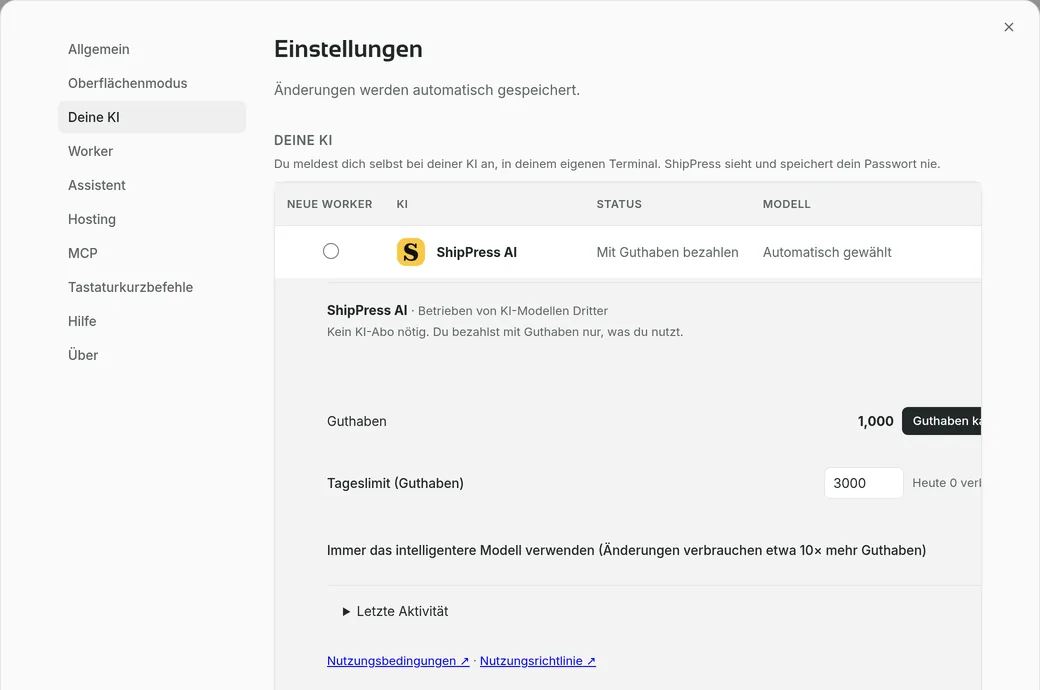This screenshot has width=1040, height=690.
Task: Open the MCP settings section
Action: pyautogui.click(x=152, y=253)
